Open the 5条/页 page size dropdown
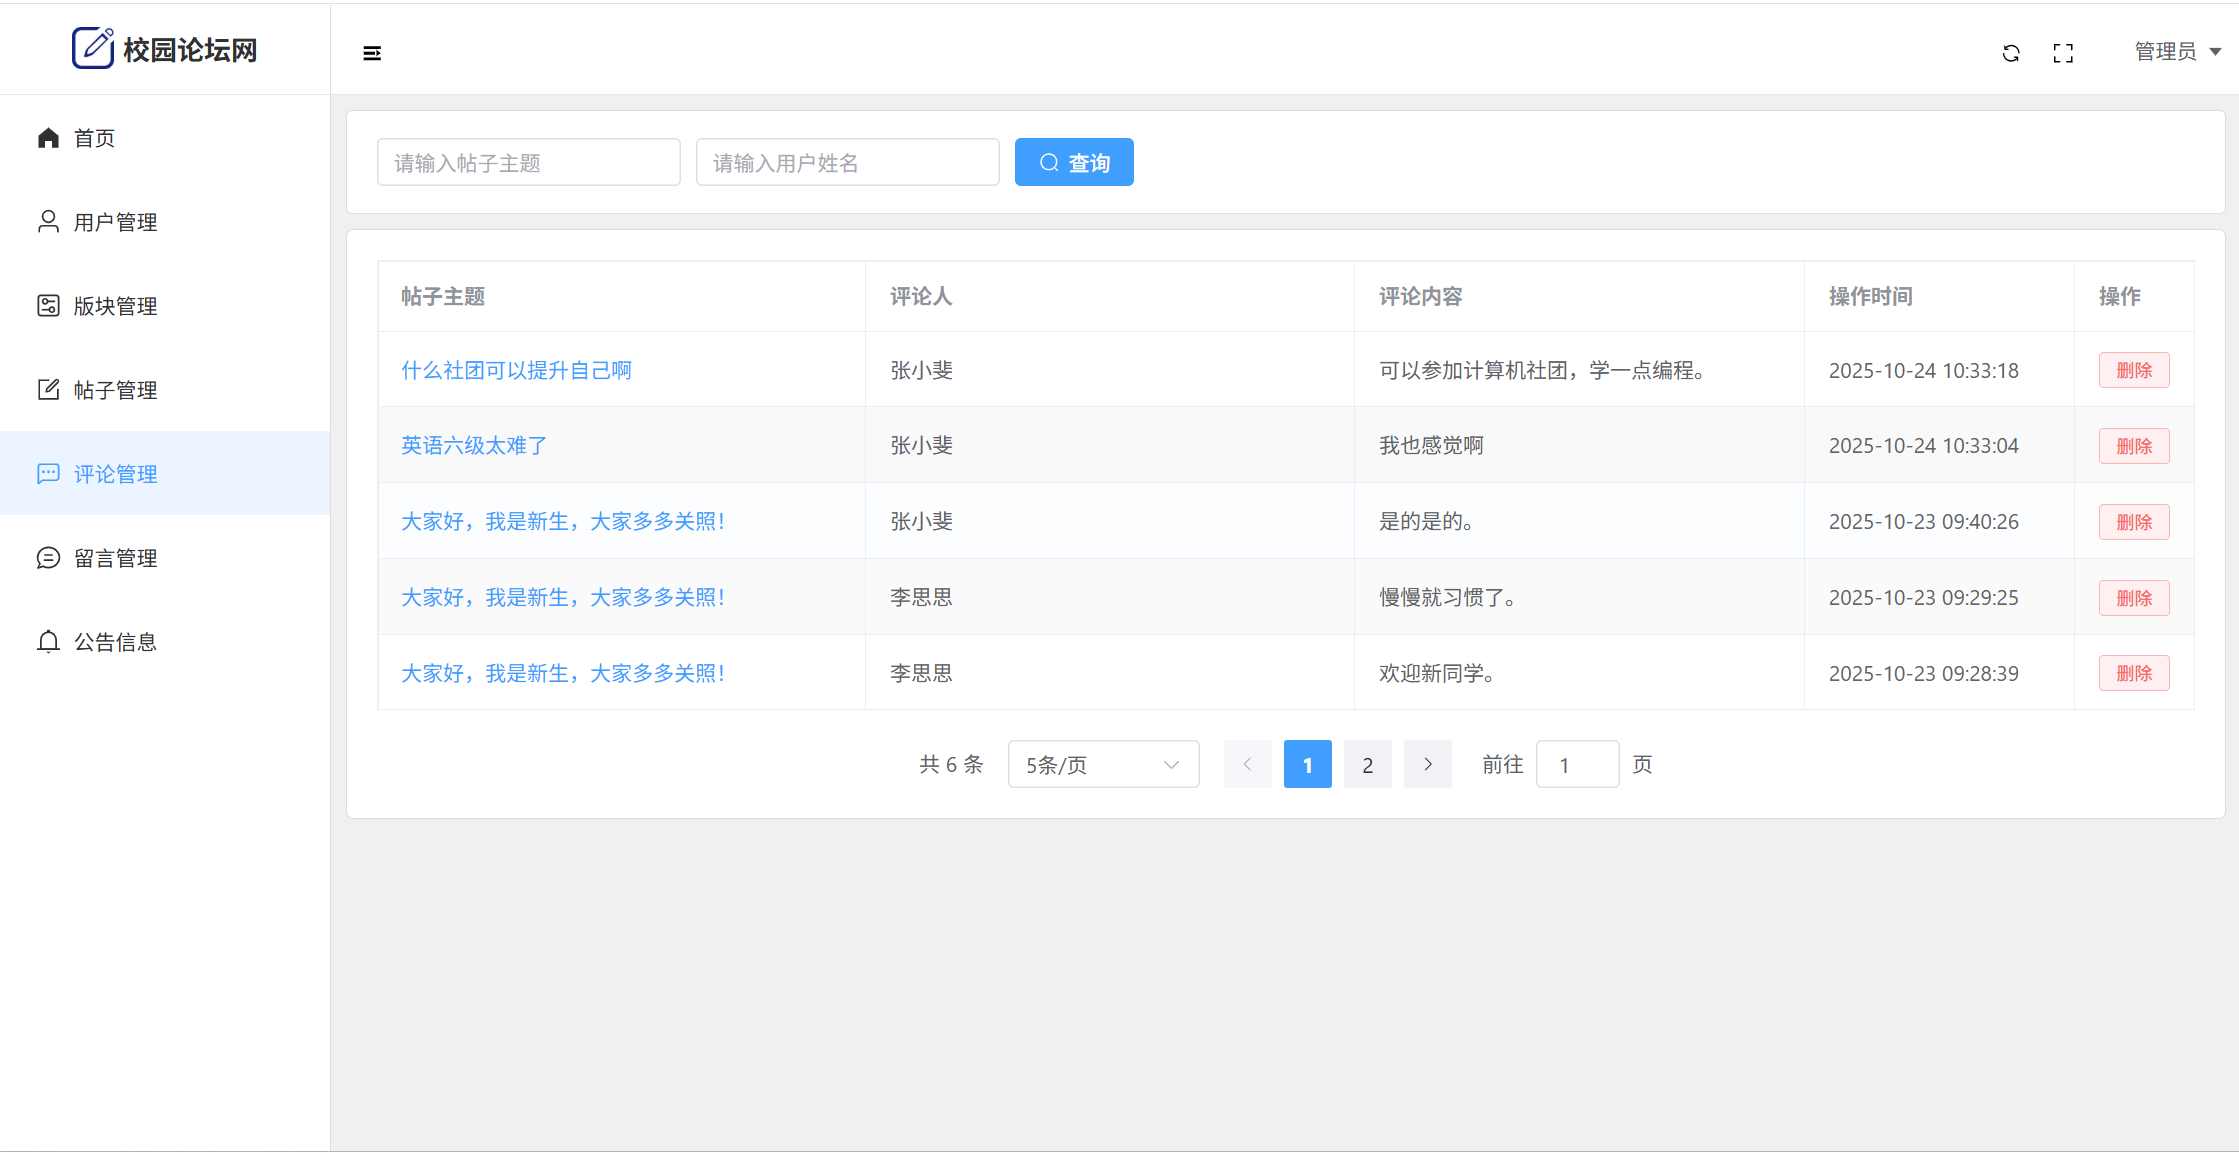The image size is (2239, 1152). [x=1103, y=765]
